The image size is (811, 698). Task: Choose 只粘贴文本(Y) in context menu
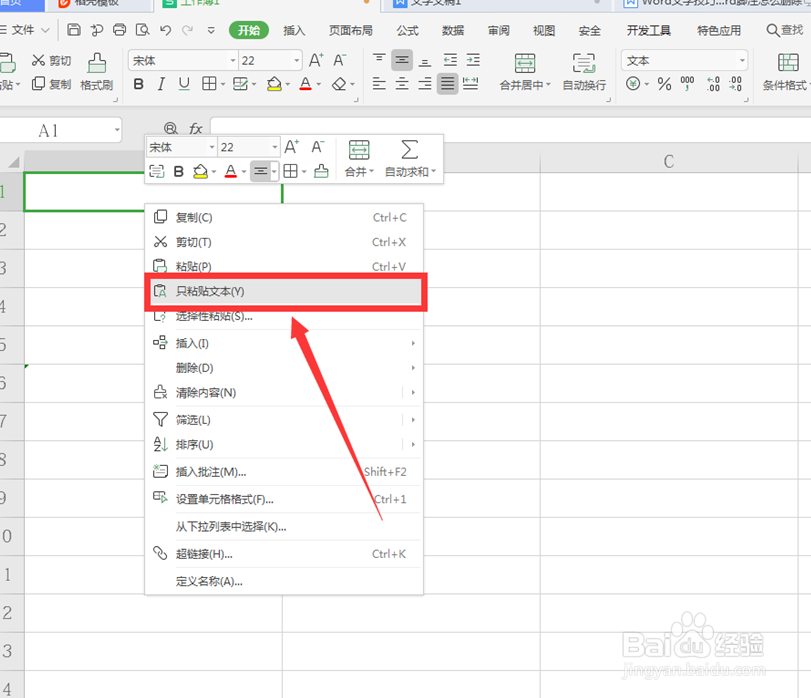pyautogui.click(x=286, y=292)
